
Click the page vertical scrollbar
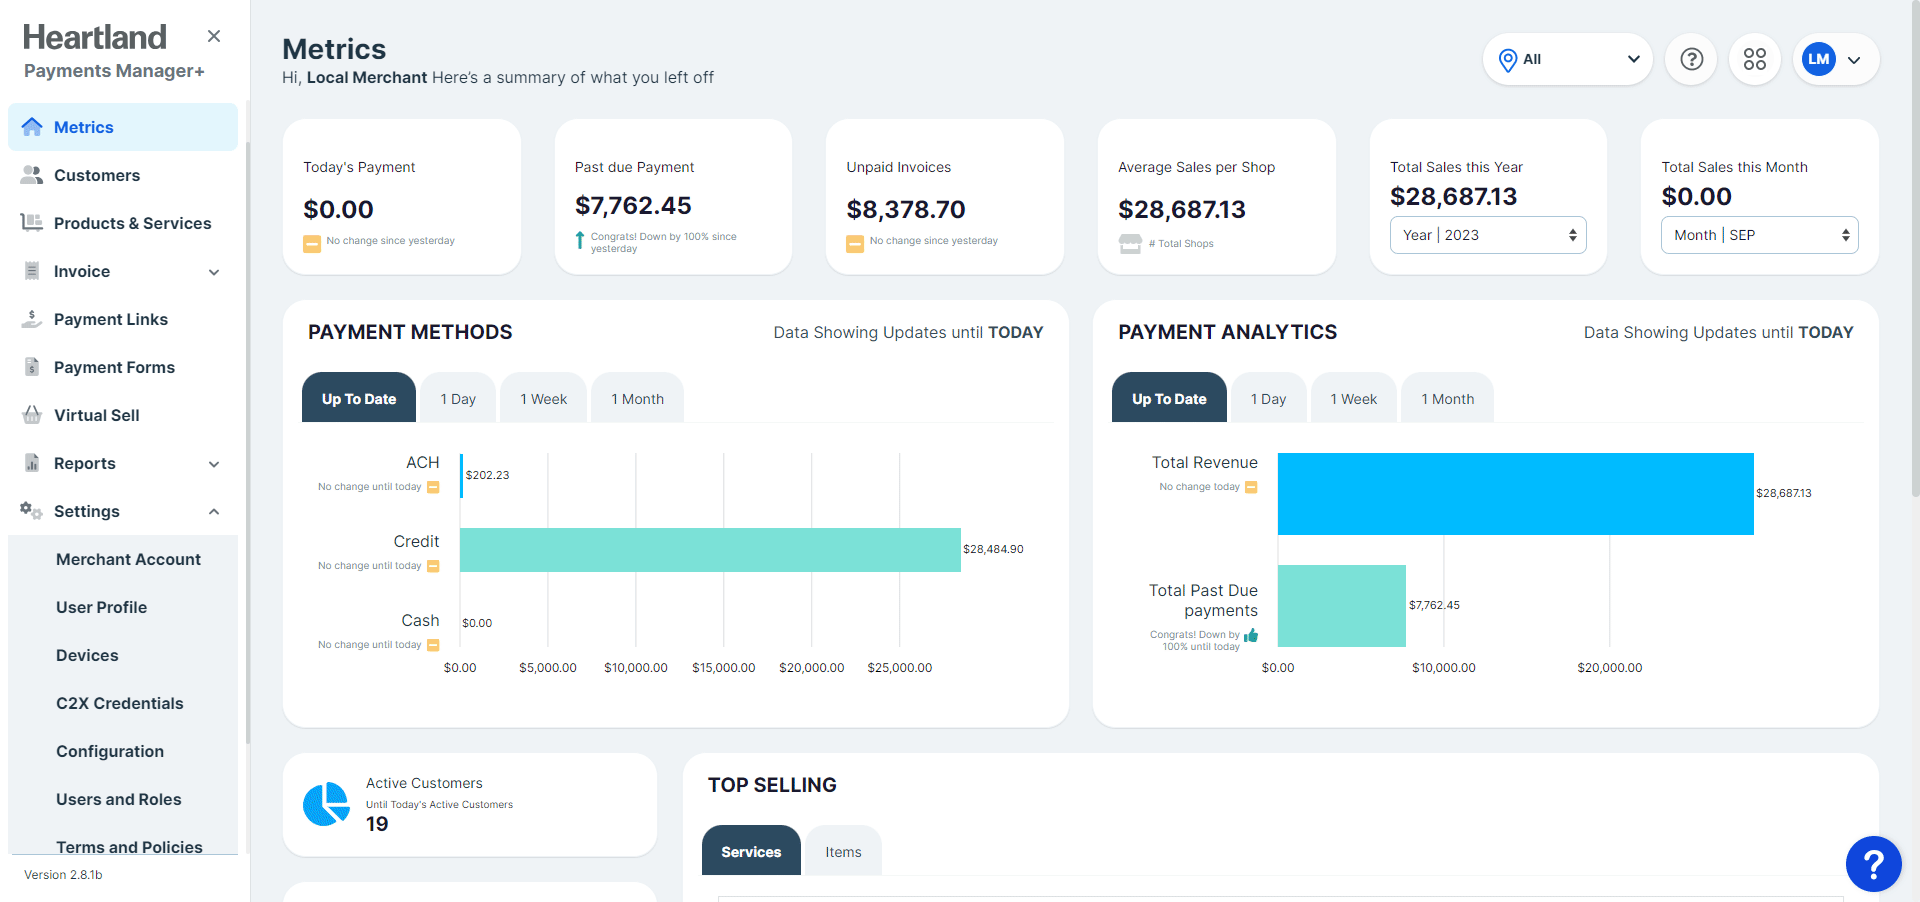click(x=1914, y=250)
